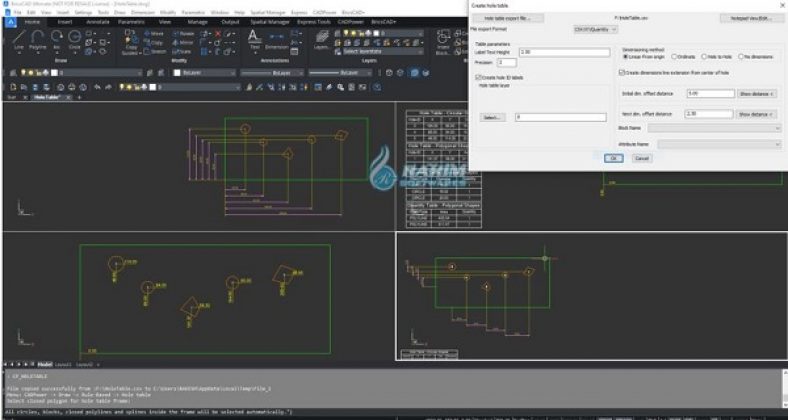The width and height of the screenshot is (788, 420).
Task: Click the Label Text Height input field
Action: [x=562, y=51]
